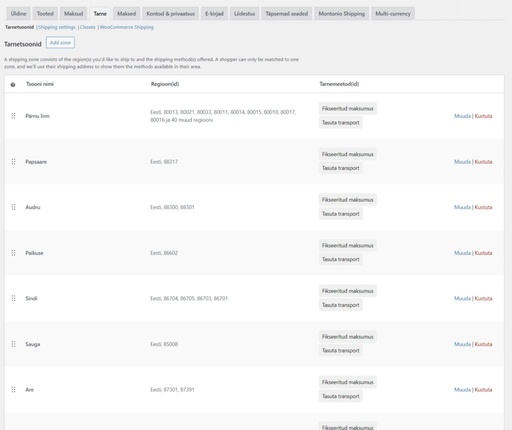Open the WooCommerce Shipping sub-link
The width and height of the screenshot is (512, 430).
(127, 27)
